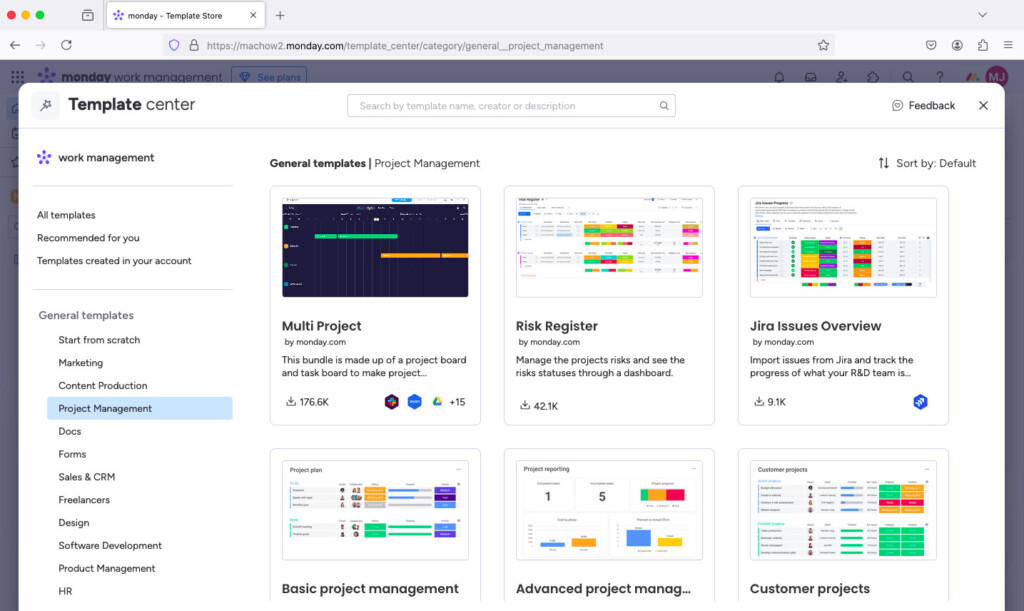
Task: Open the browser extensions puzzle icon
Action: (x=983, y=45)
